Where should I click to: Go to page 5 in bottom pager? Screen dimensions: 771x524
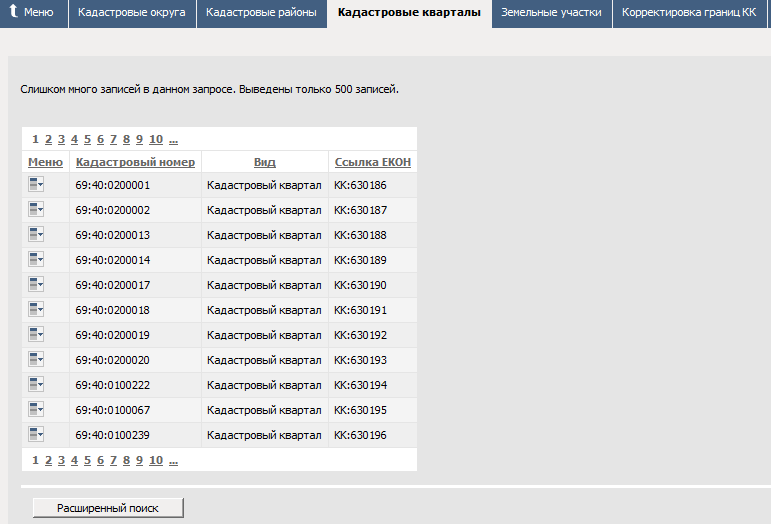pos(88,460)
